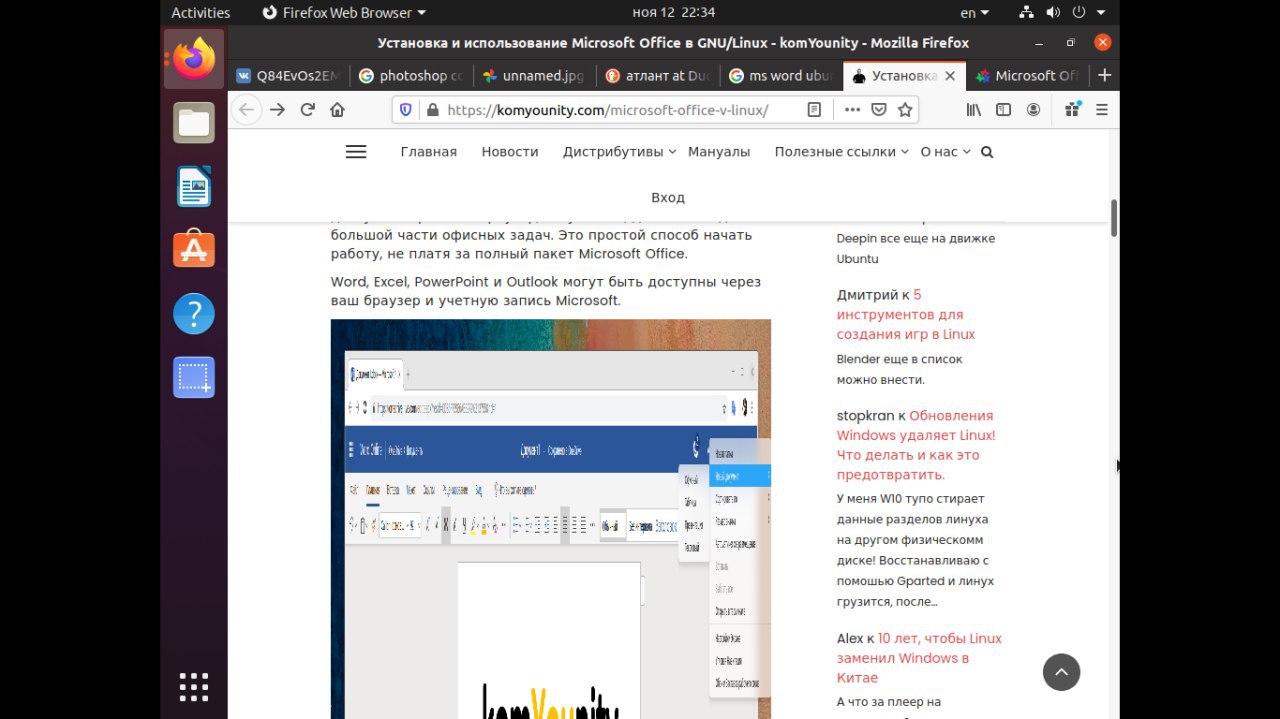Screen dimensions: 1280x719
Task: Expand the Полезные ссылки dropdown
Action: coord(841,152)
